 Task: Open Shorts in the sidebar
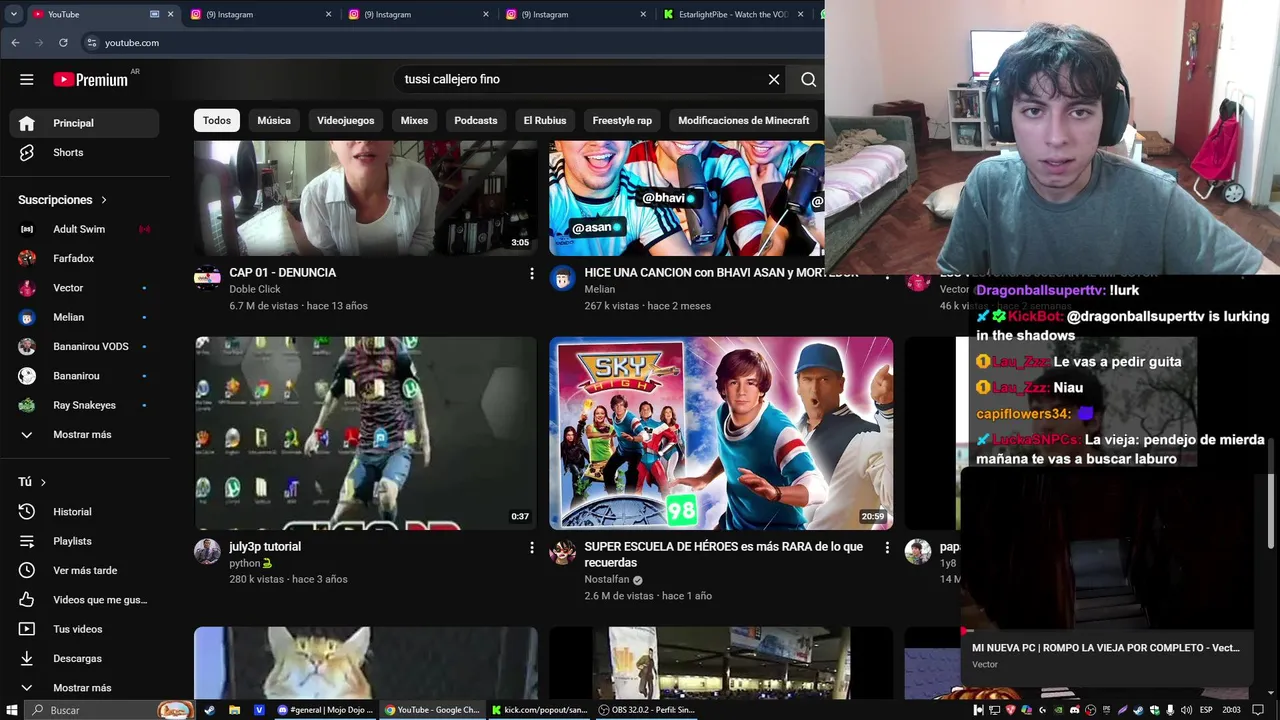(x=84, y=152)
